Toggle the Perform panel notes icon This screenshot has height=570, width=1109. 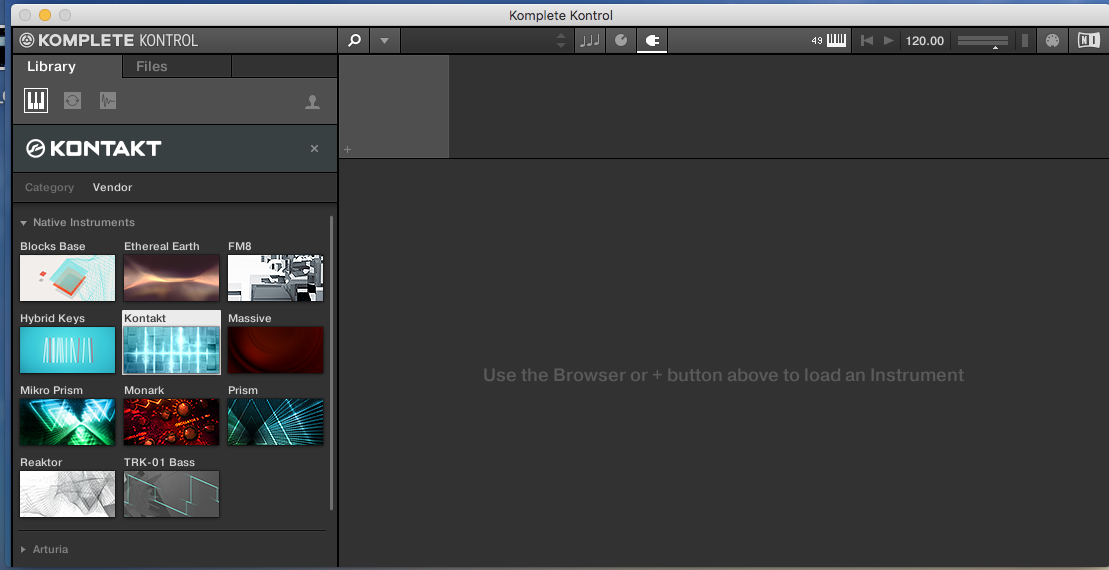(590, 40)
